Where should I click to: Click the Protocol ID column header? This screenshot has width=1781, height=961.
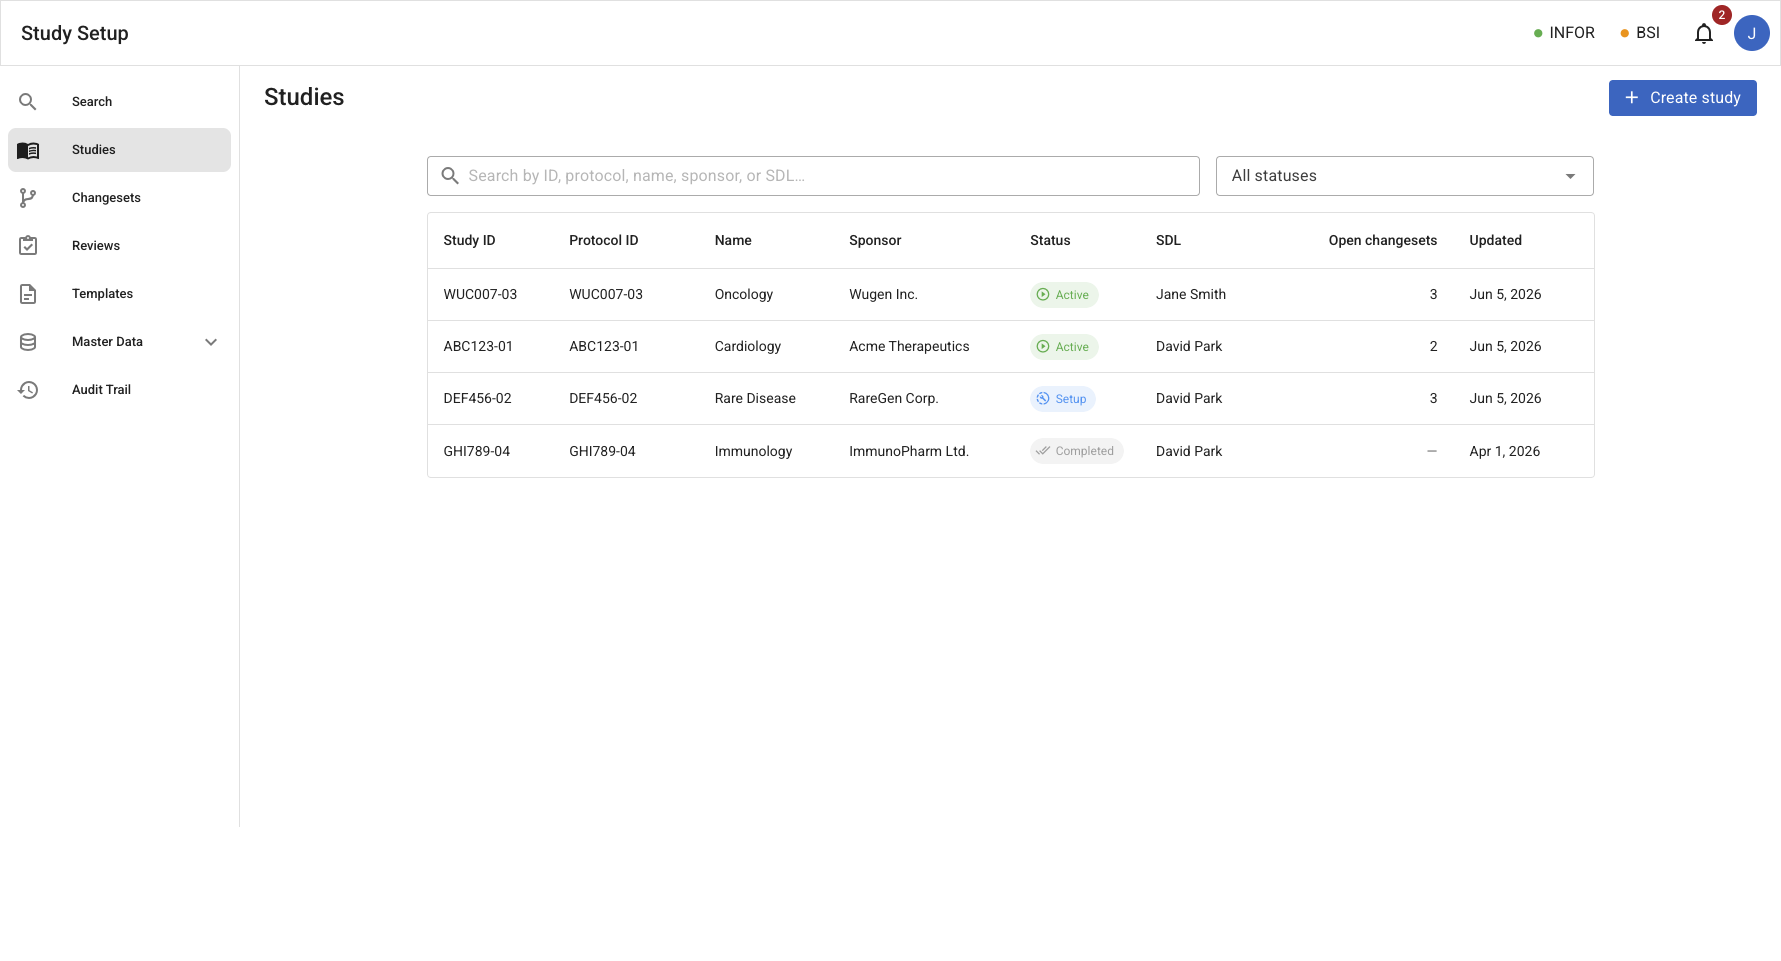[x=603, y=241]
